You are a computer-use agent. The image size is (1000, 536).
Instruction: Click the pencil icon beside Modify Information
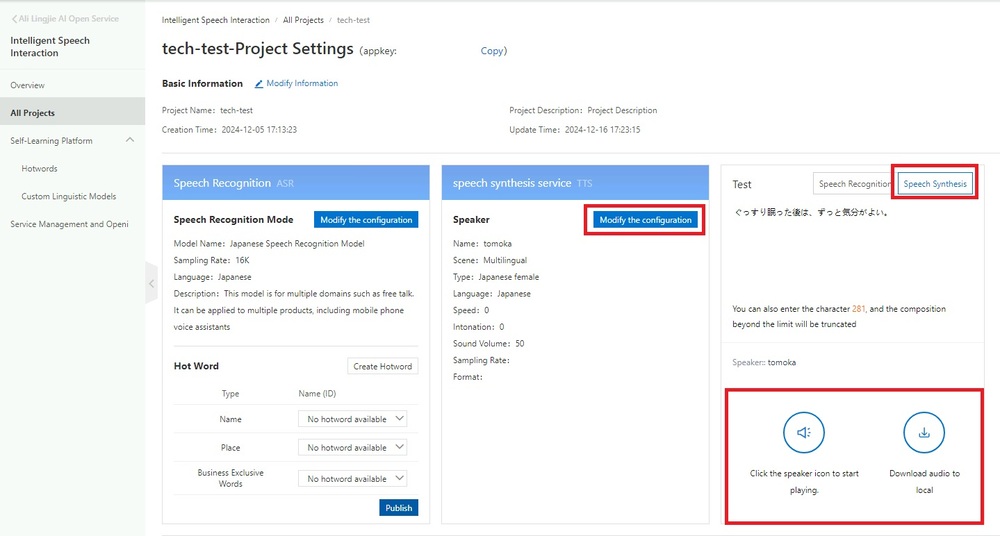[x=259, y=84]
